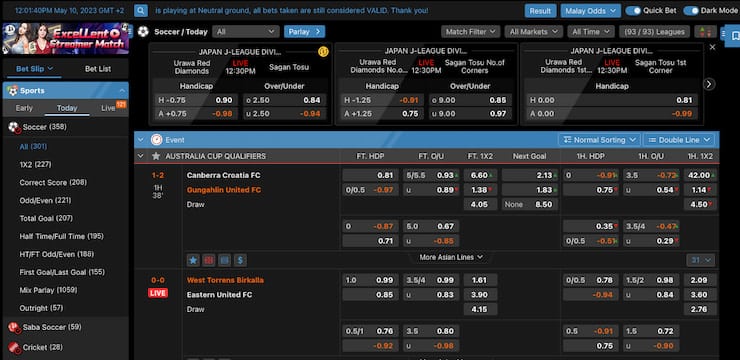Click the red LIVE badge for West Torrens match
This screenshot has height=360, width=740.
click(x=158, y=293)
